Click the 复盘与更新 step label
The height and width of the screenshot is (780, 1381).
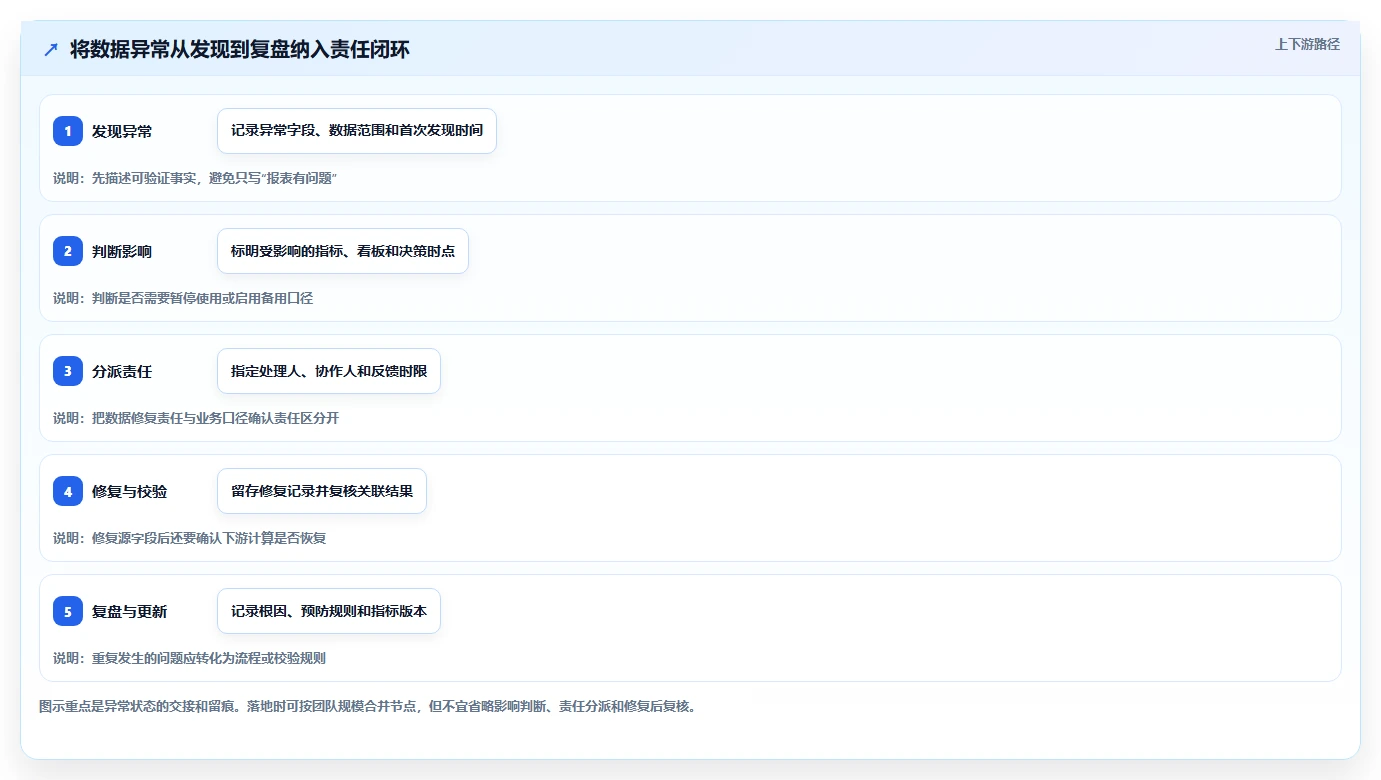[x=130, y=611]
